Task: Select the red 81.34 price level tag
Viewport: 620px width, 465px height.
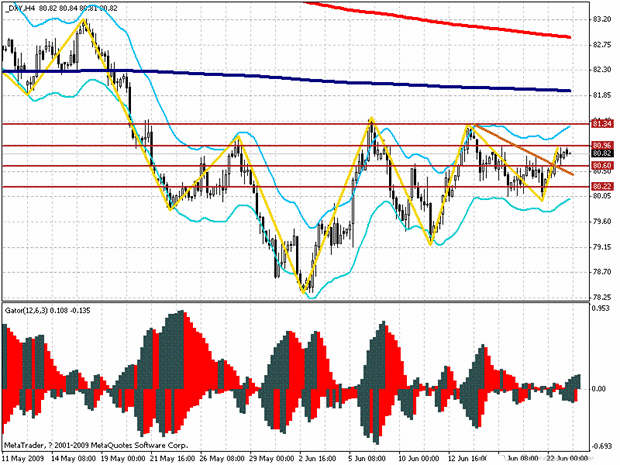Action: [x=603, y=124]
